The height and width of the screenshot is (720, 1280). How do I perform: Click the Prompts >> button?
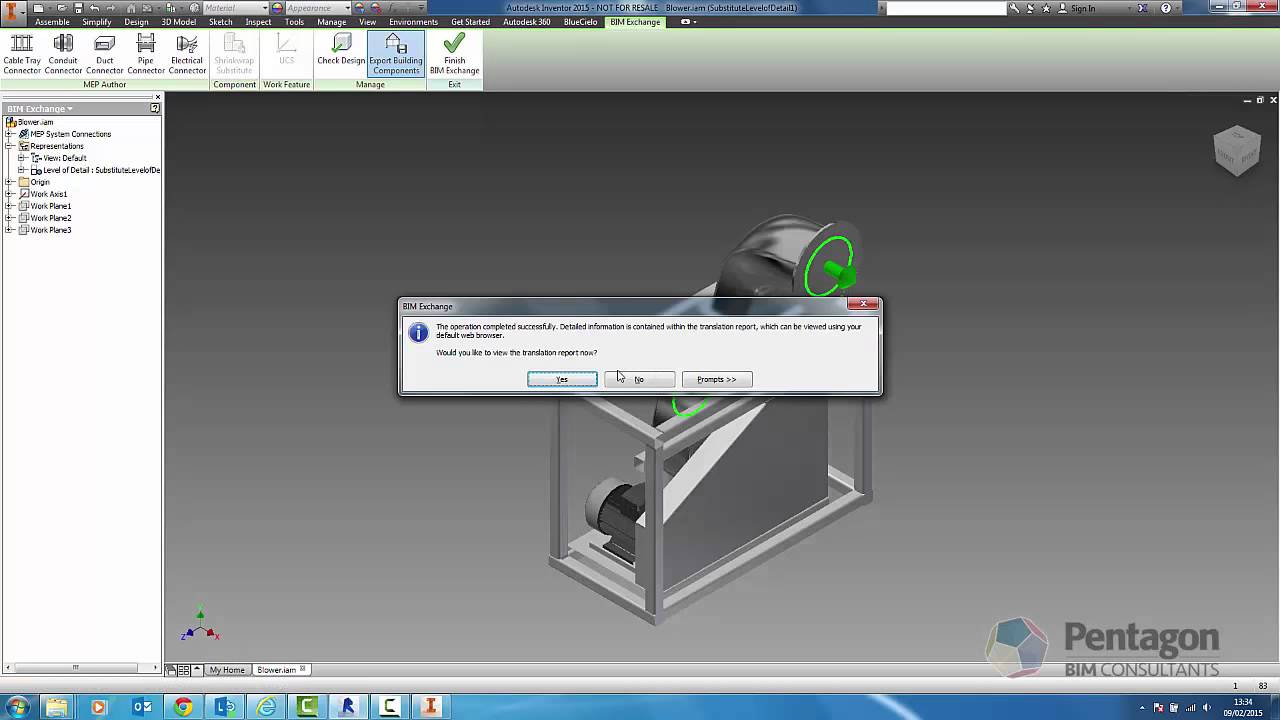click(716, 379)
